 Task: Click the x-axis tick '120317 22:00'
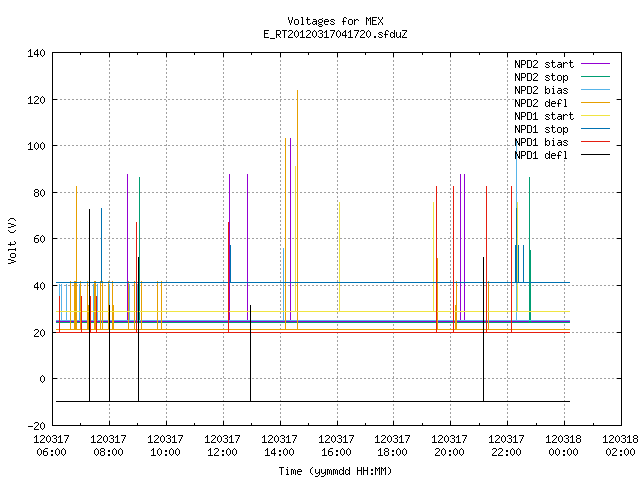coord(507,446)
